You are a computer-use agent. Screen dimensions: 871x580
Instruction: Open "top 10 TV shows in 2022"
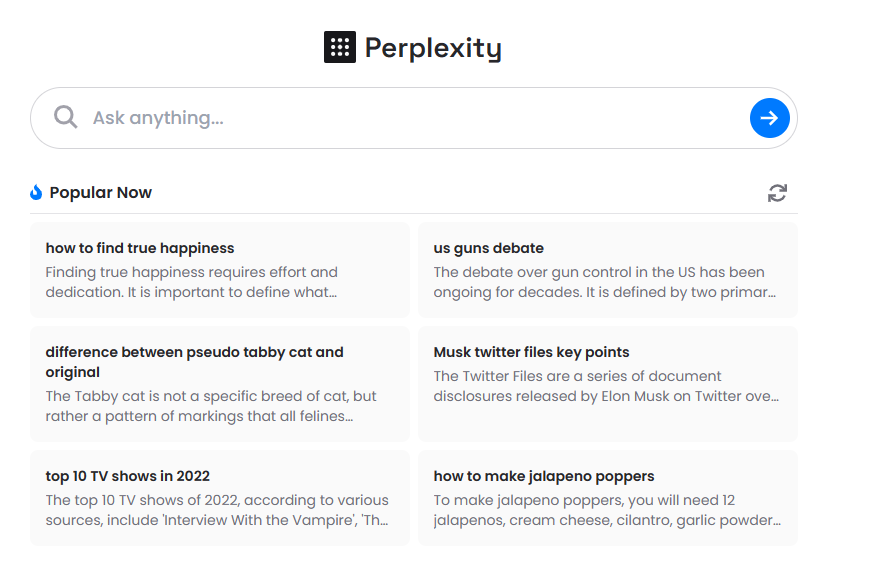pyautogui.click(x=128, y=476)
